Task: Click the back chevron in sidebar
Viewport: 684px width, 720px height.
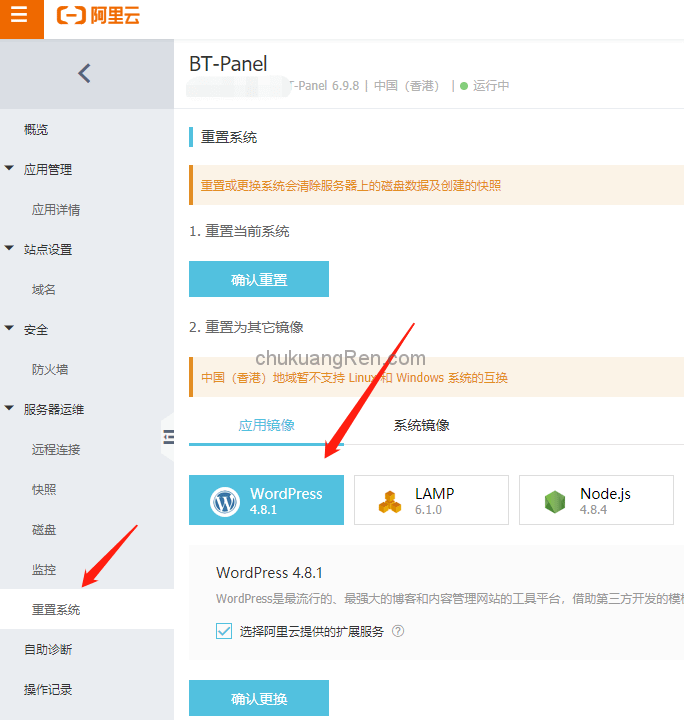Action: (x=84, y=72)
